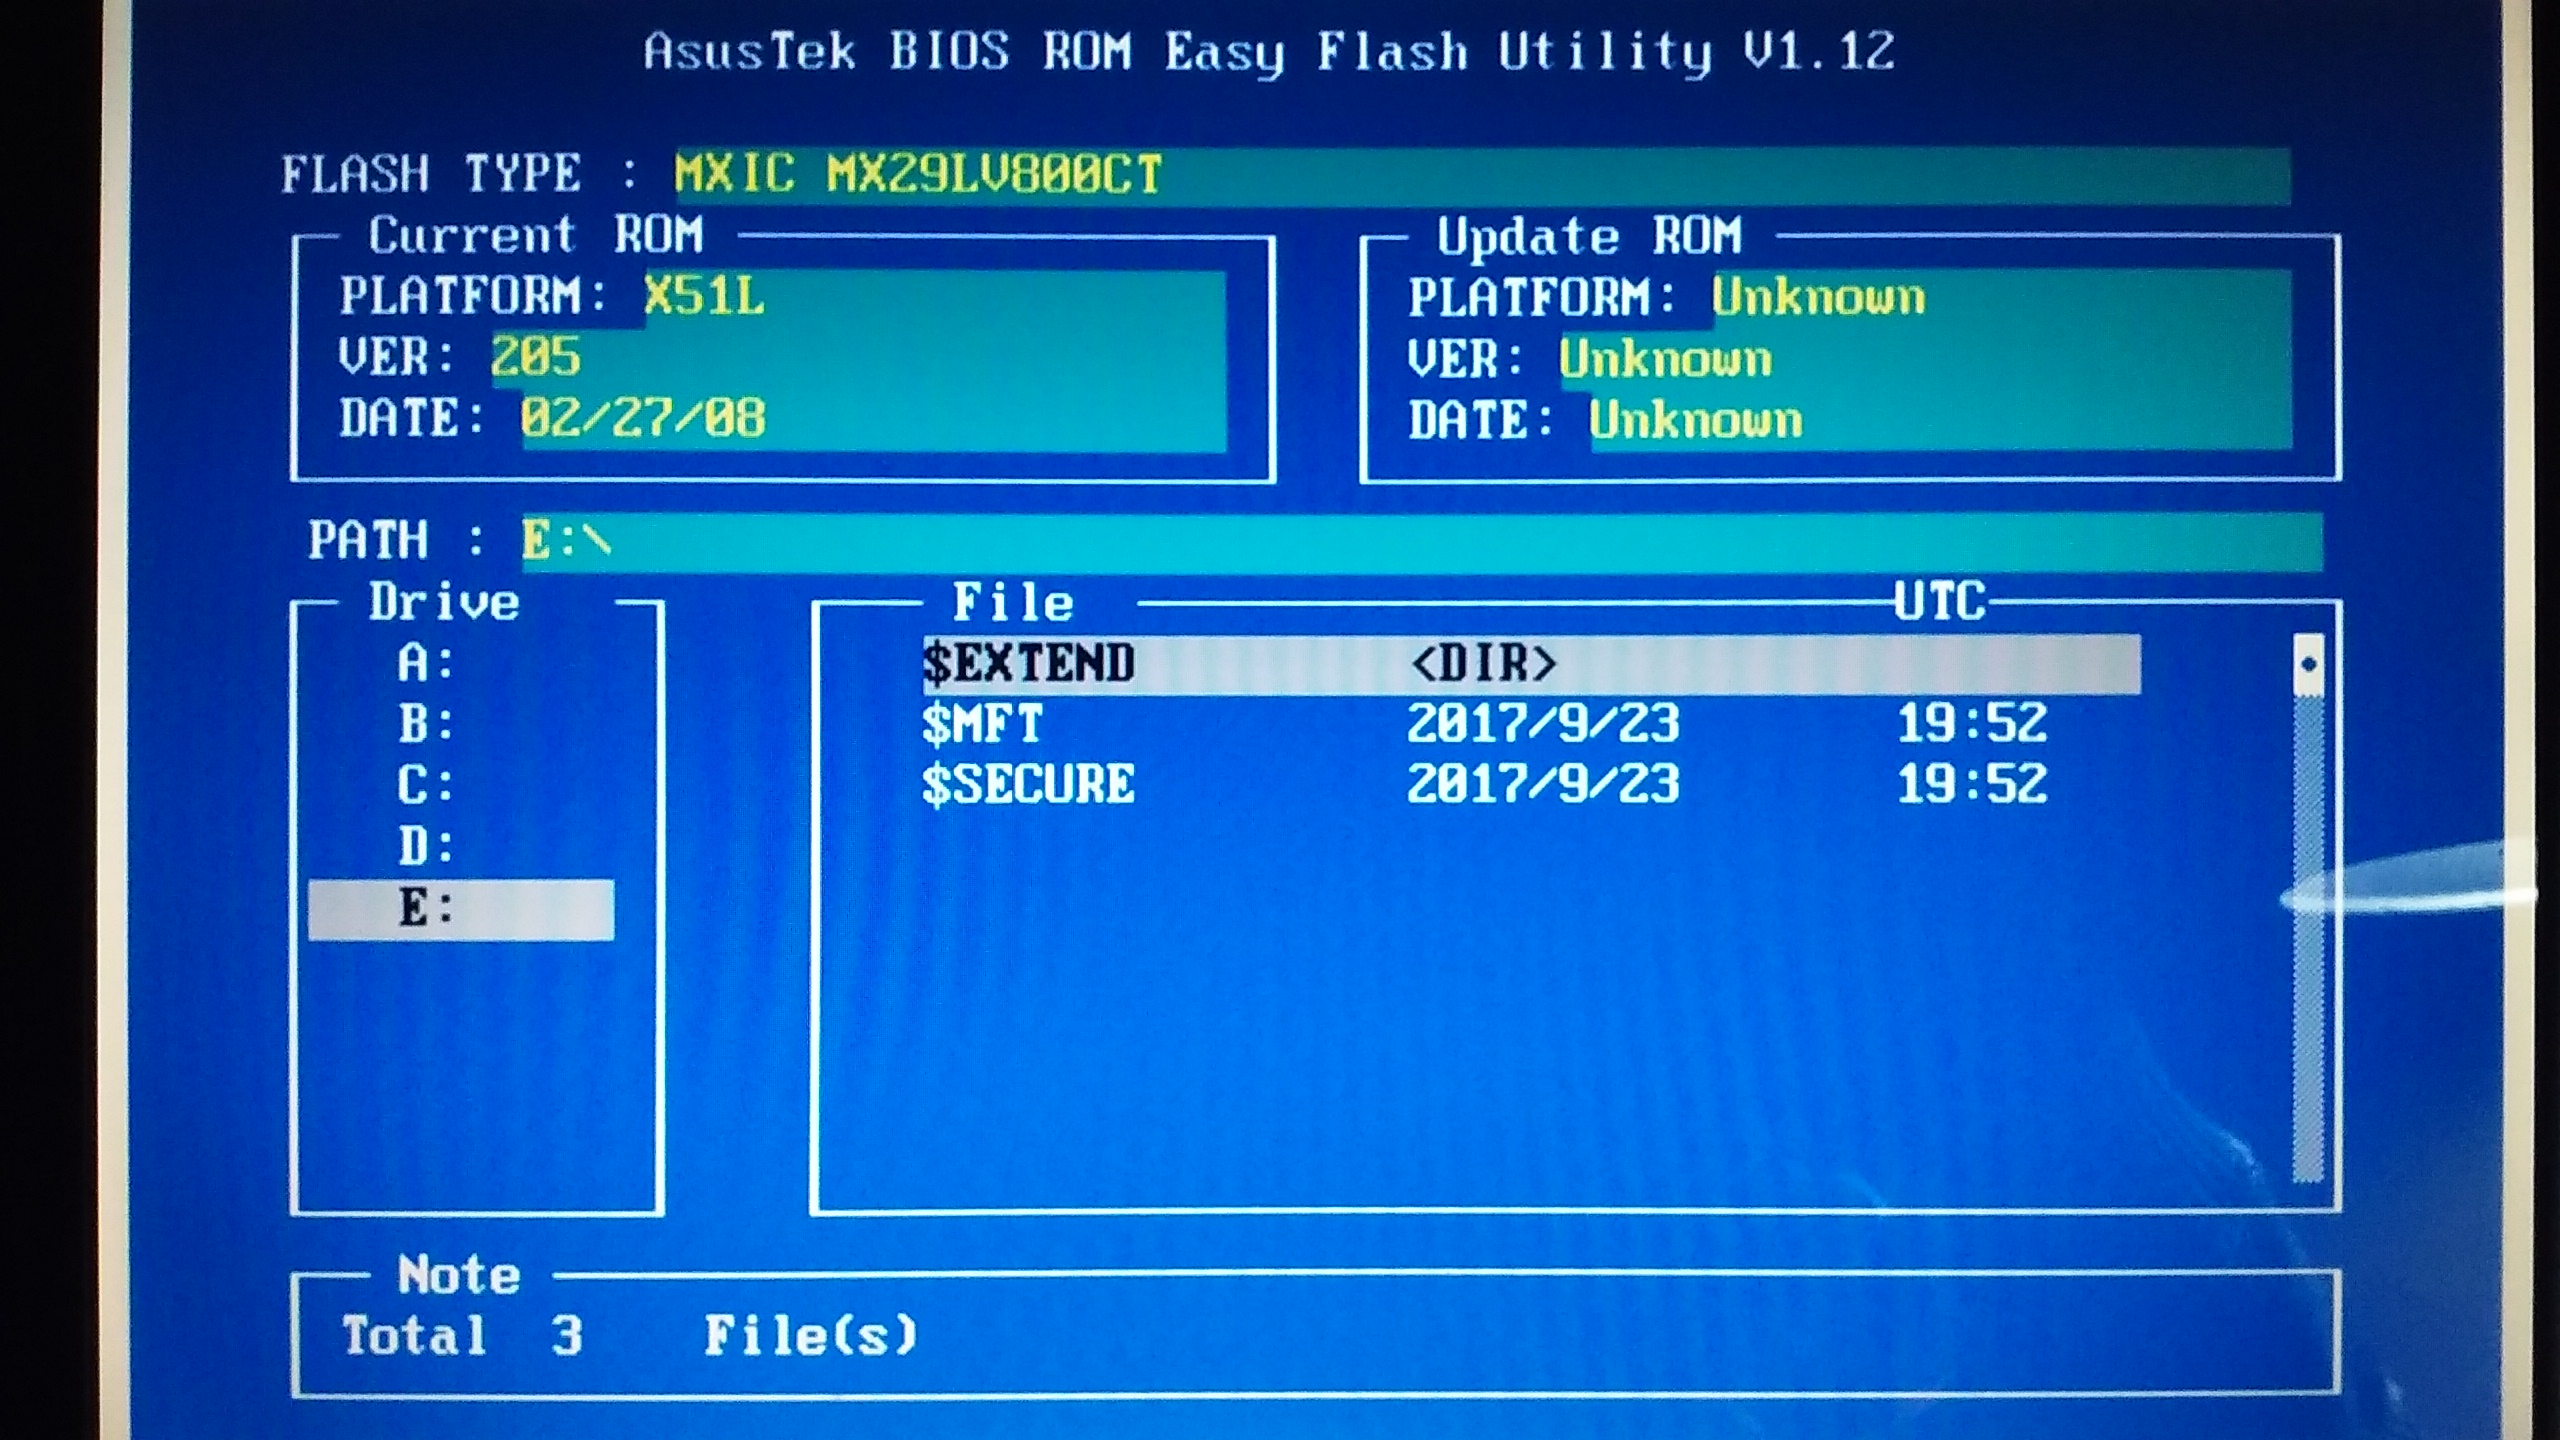Click the <DIR> marker of $EXTEND
The height and width of the screenshot is (1440, 2560).
click(1483, 664)
